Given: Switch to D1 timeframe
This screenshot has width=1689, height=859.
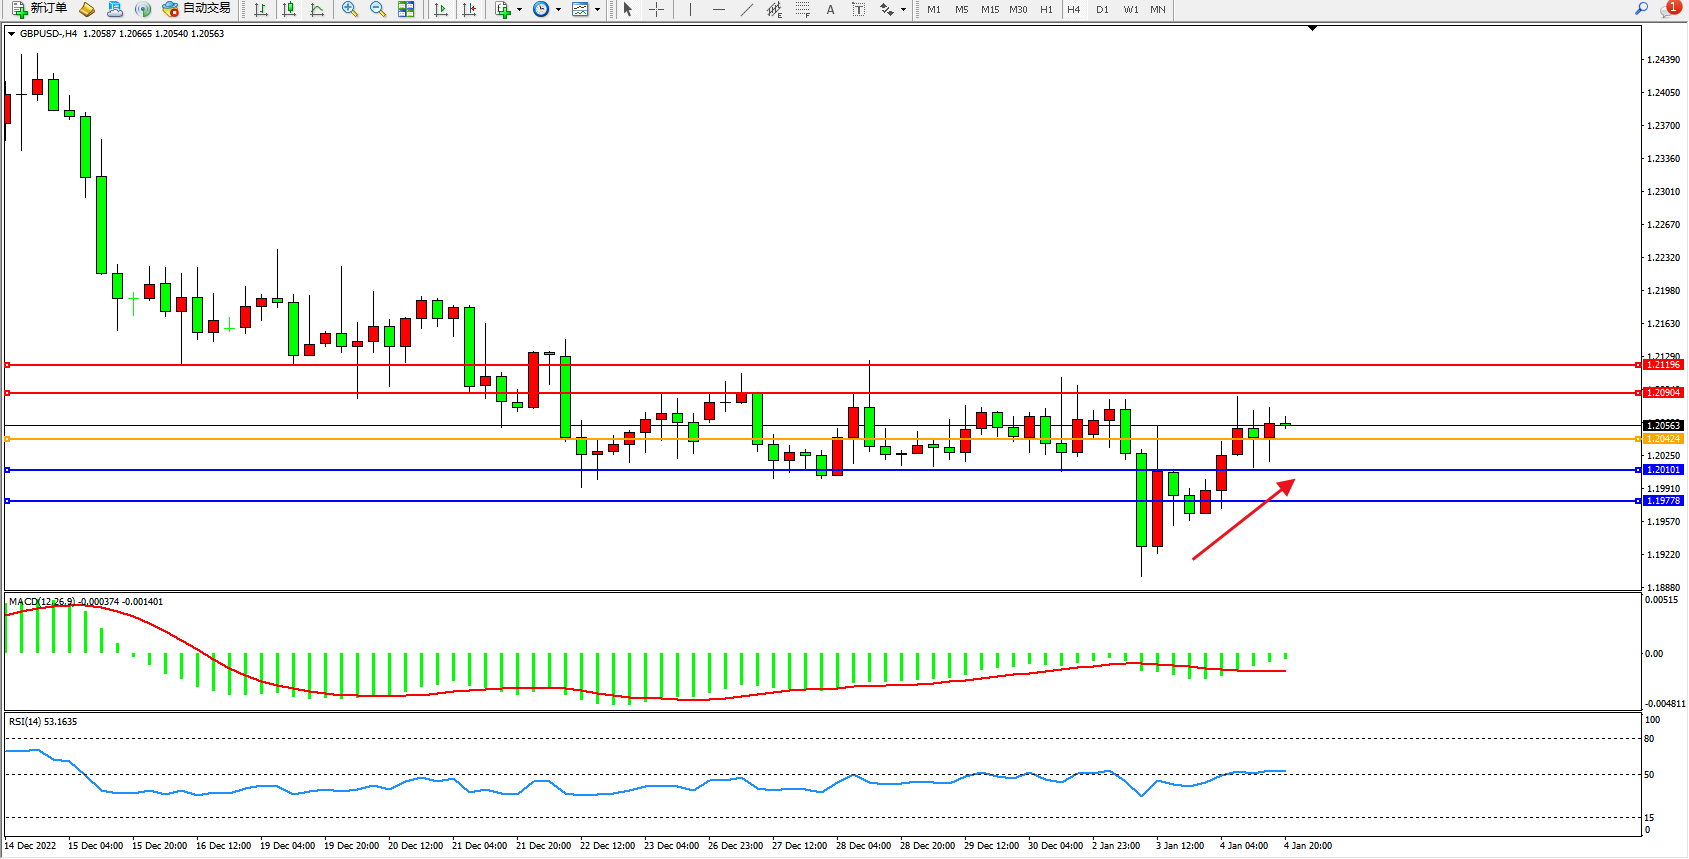Looking at the screenshot, I should pos(1102,9).
